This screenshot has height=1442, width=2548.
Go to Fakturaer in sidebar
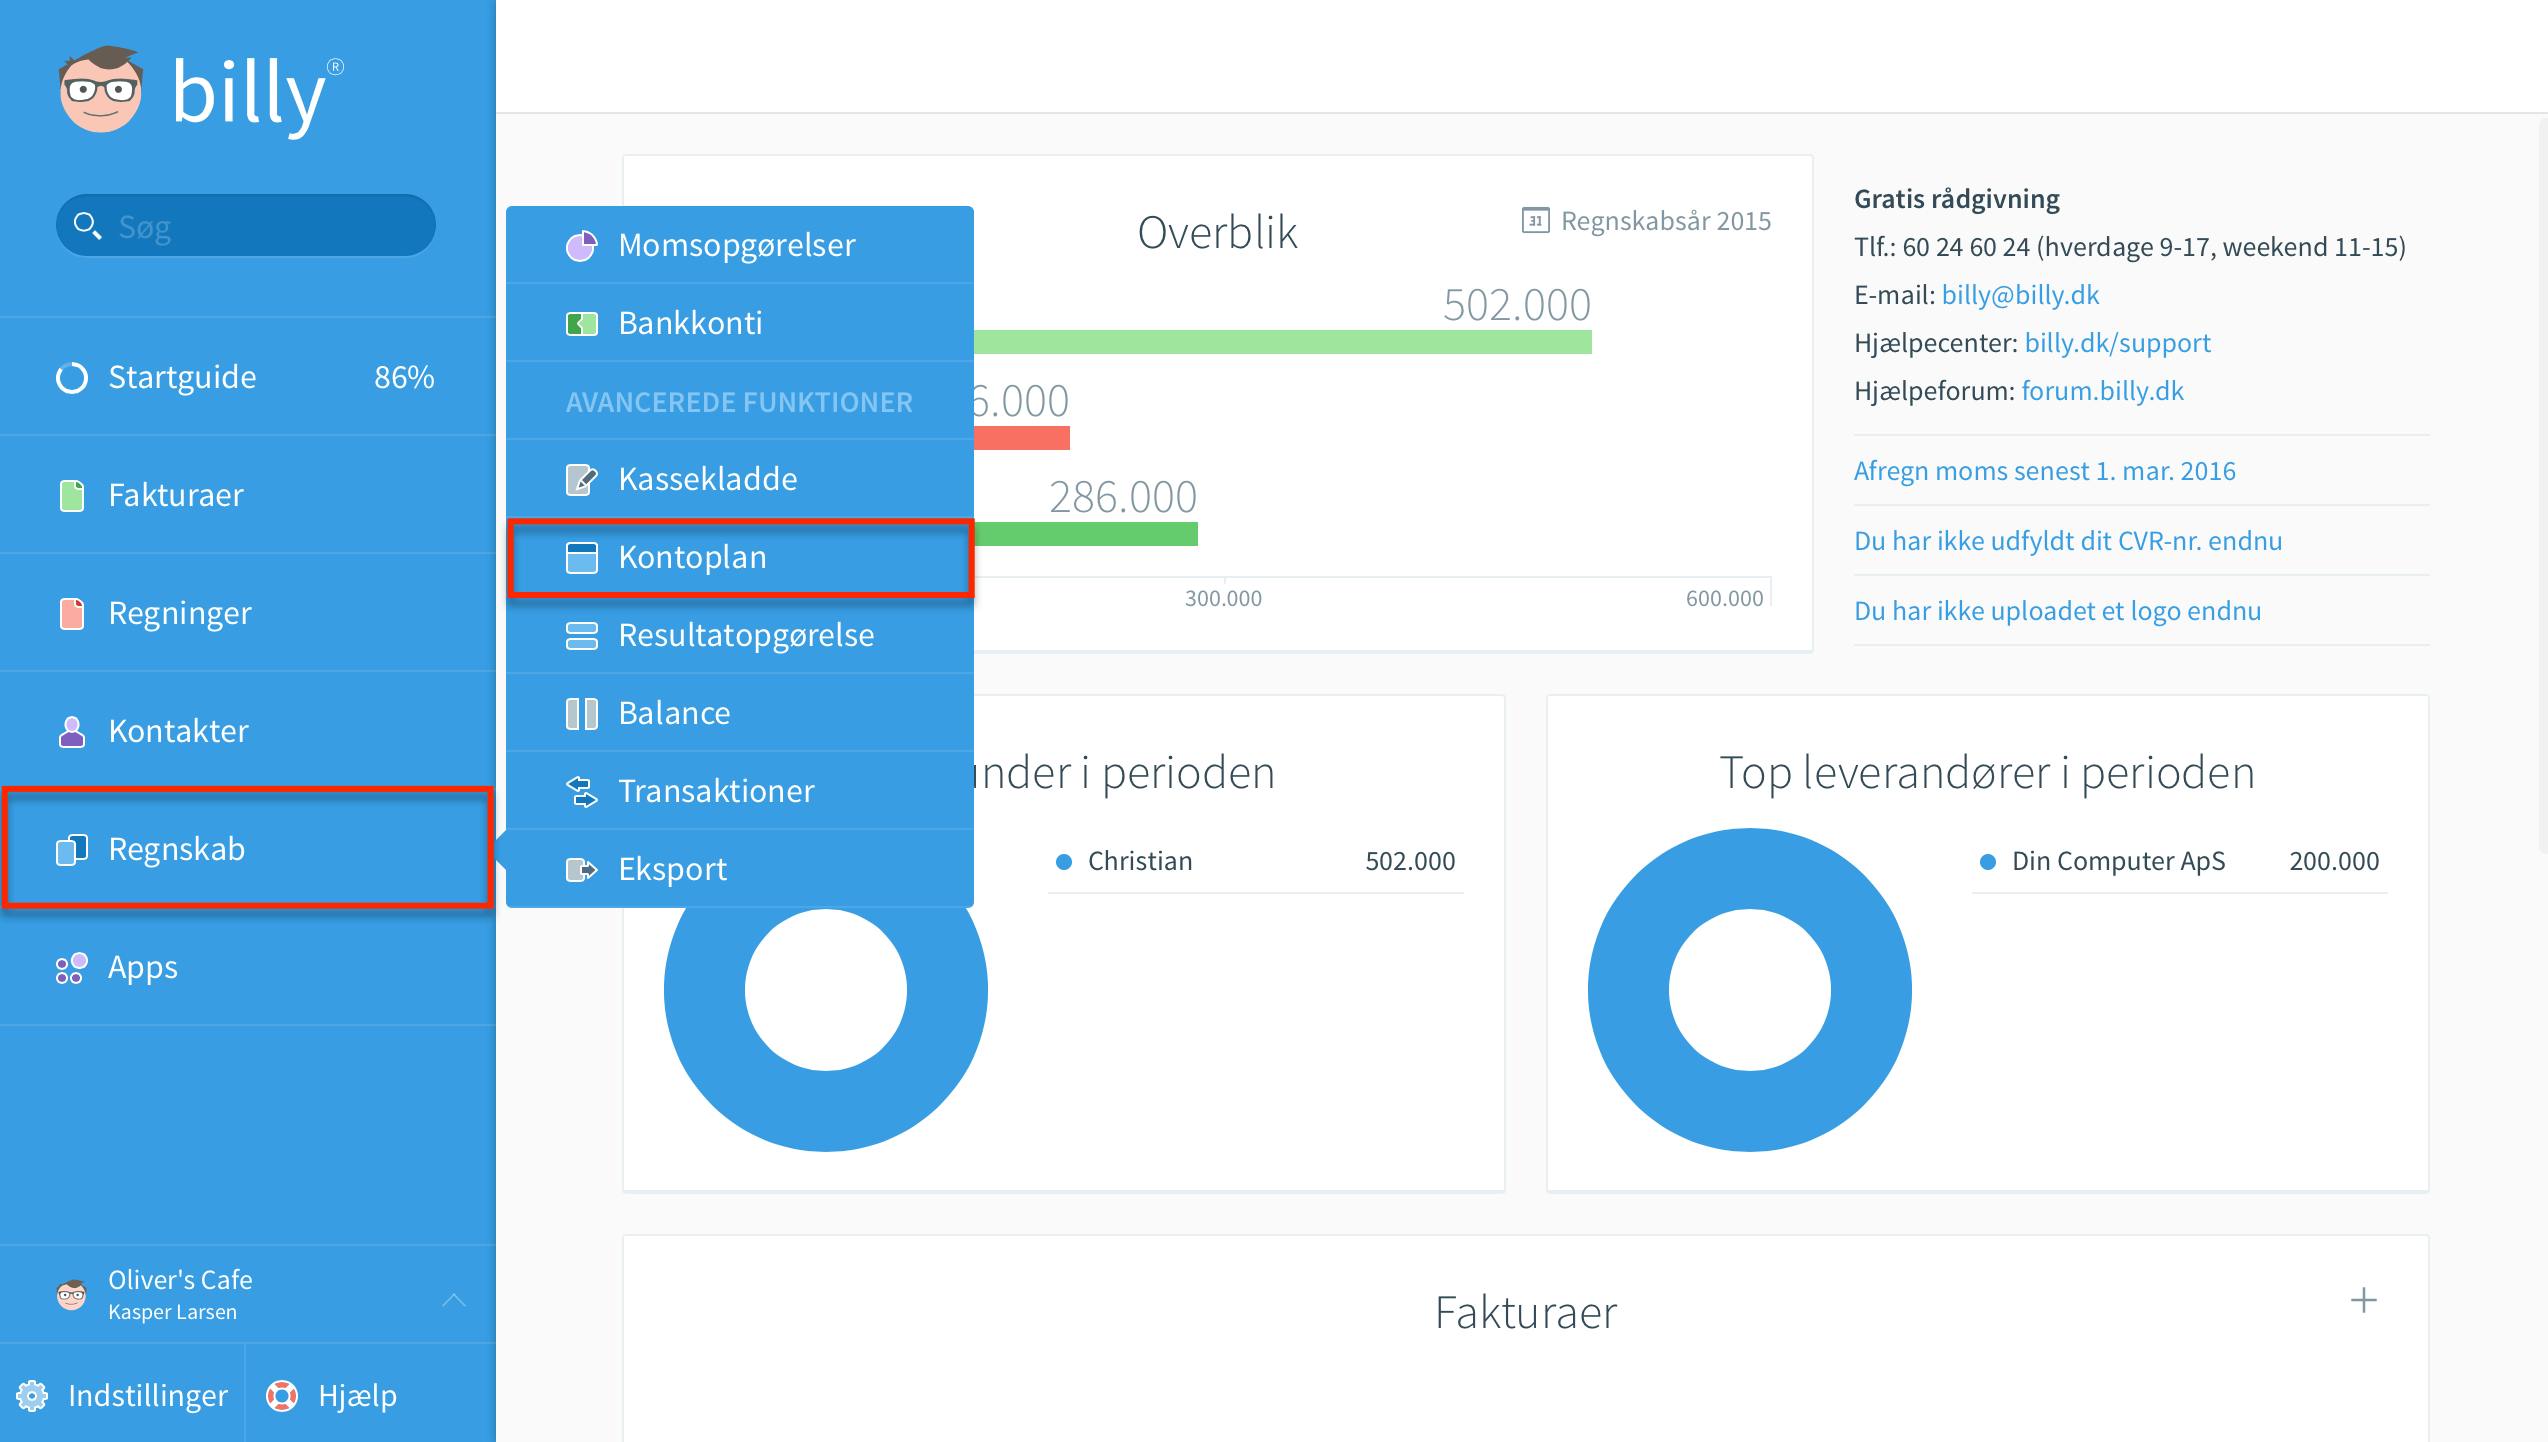[248, 495]
